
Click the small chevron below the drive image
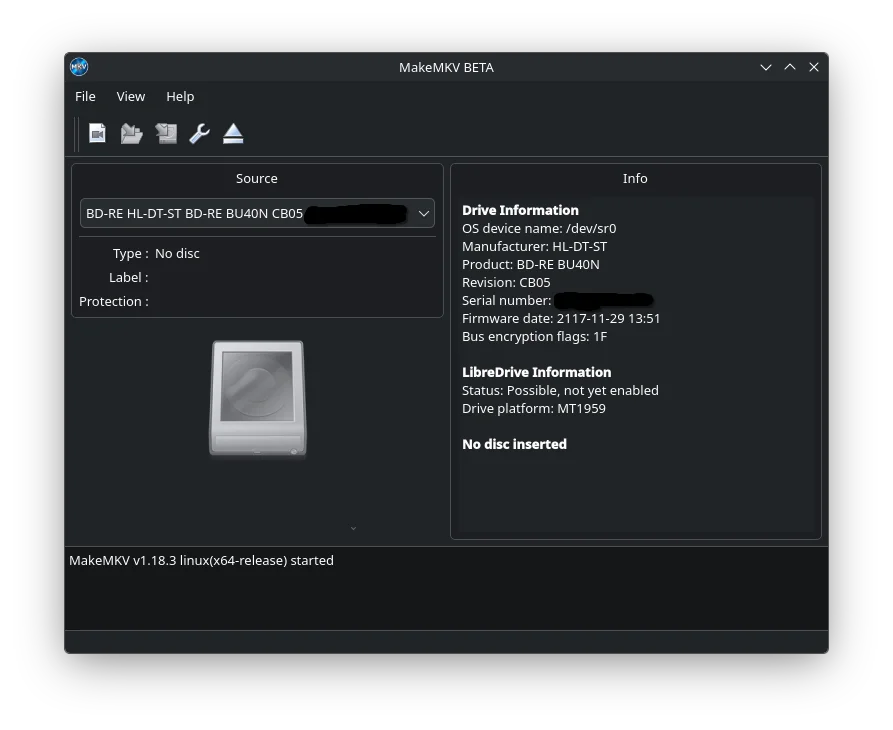click(353, 528)
